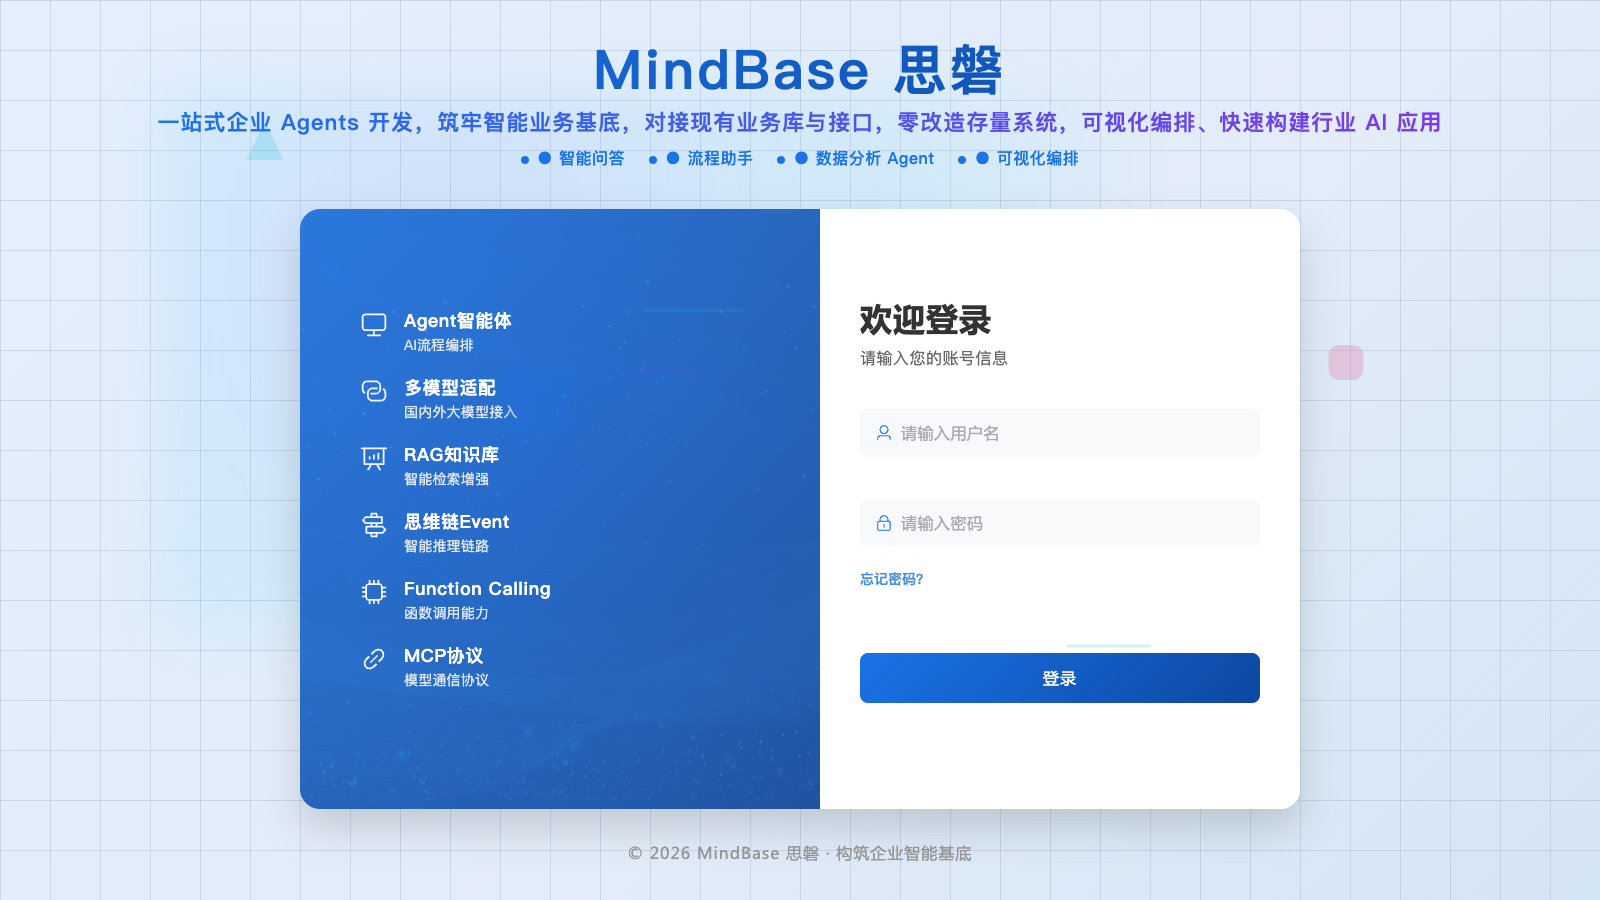Image resolution: width=1600 pixels, height=900 pixels.
Task: Click the 智能推理链路 subtitle
Action: pos(447,546)
